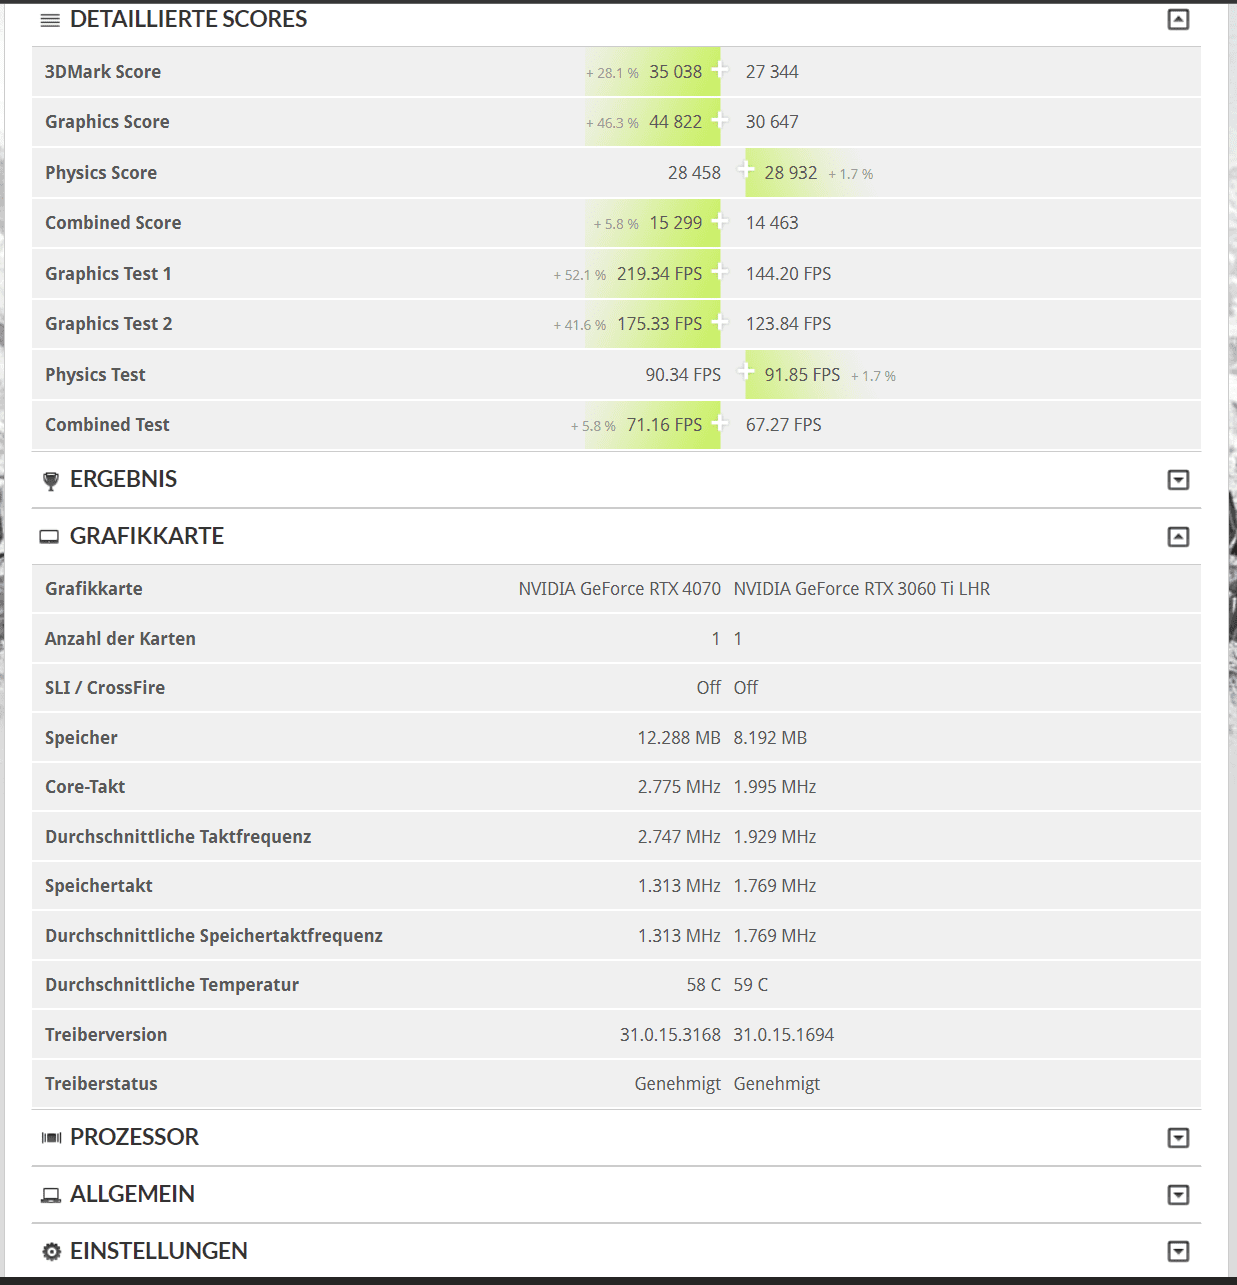The width and height of the screenshot is (1237, 1285).
Task: Select the value 123.84 FPS
Action: 789,324
